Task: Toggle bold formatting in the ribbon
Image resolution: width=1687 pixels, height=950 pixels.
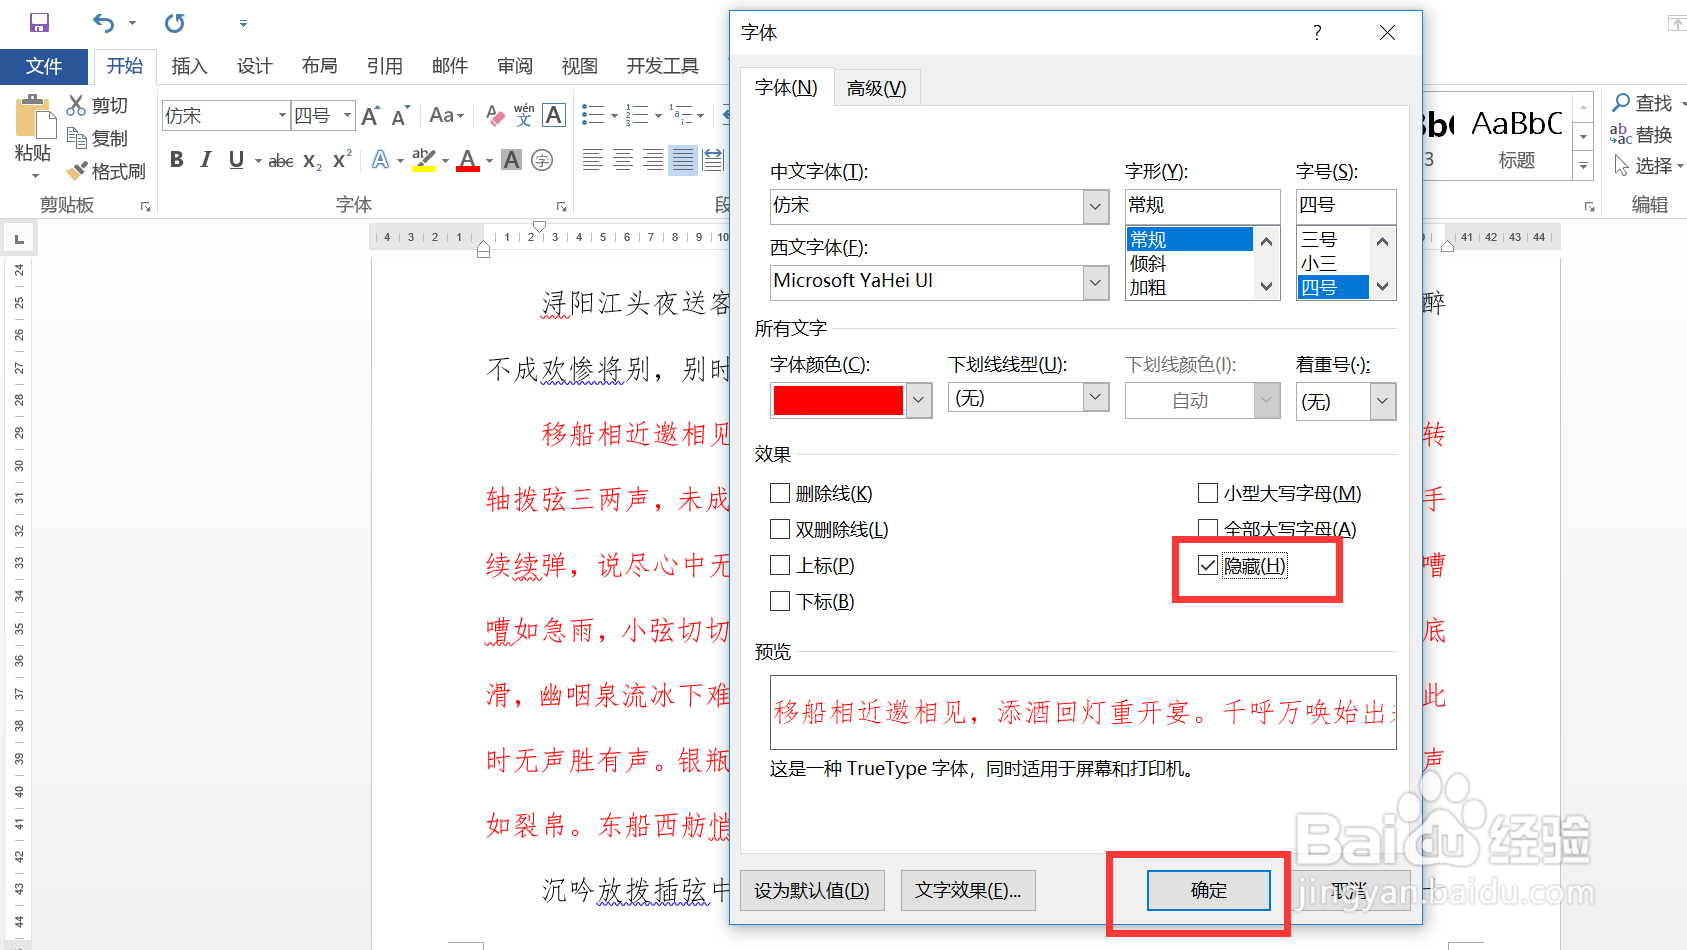Action: (176, 159)
